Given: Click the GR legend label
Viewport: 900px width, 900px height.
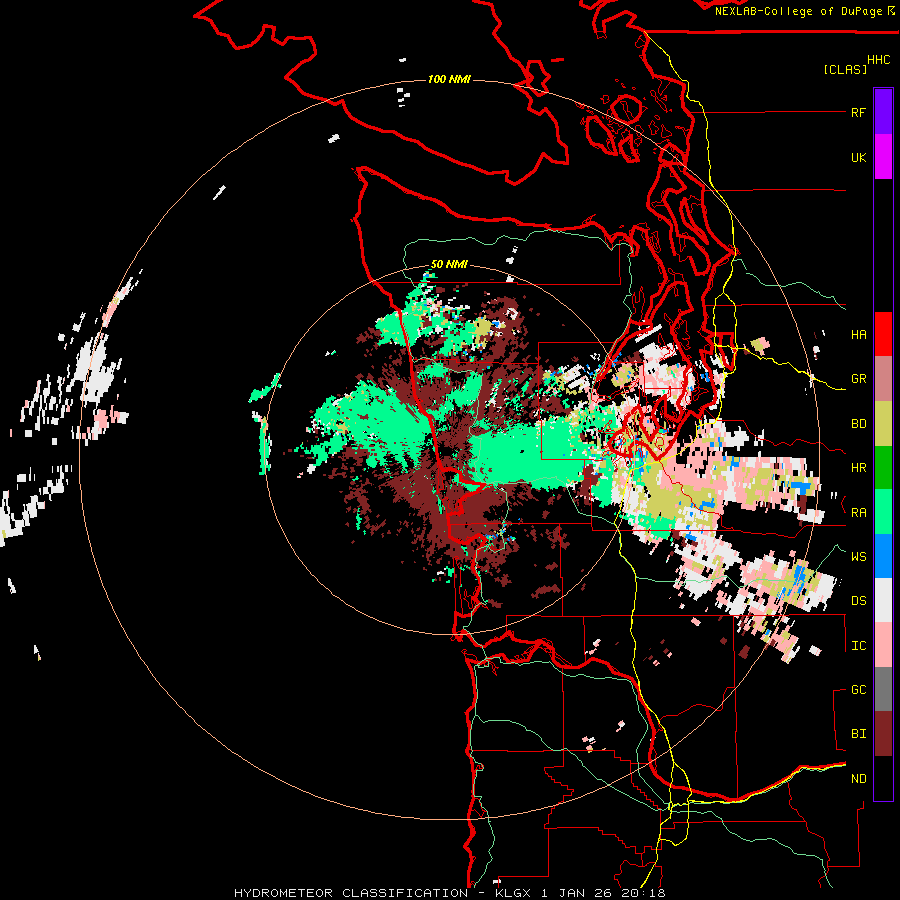Looking at the screenshot, I should 858,379.
